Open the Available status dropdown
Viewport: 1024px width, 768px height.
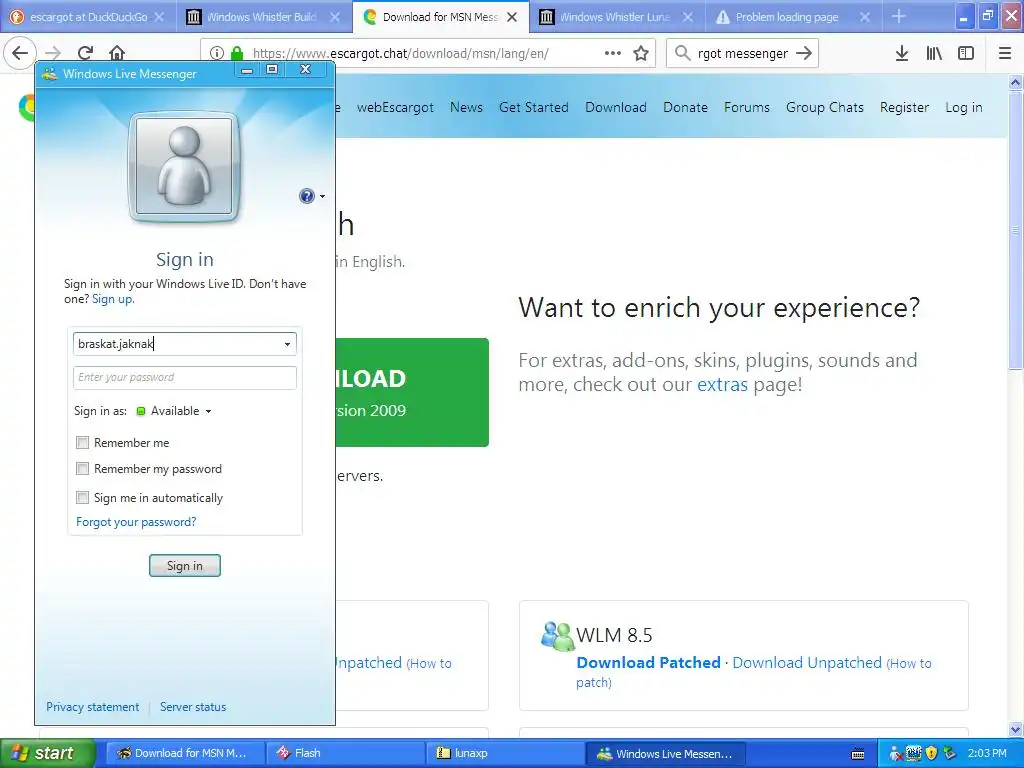pos(174,411)
